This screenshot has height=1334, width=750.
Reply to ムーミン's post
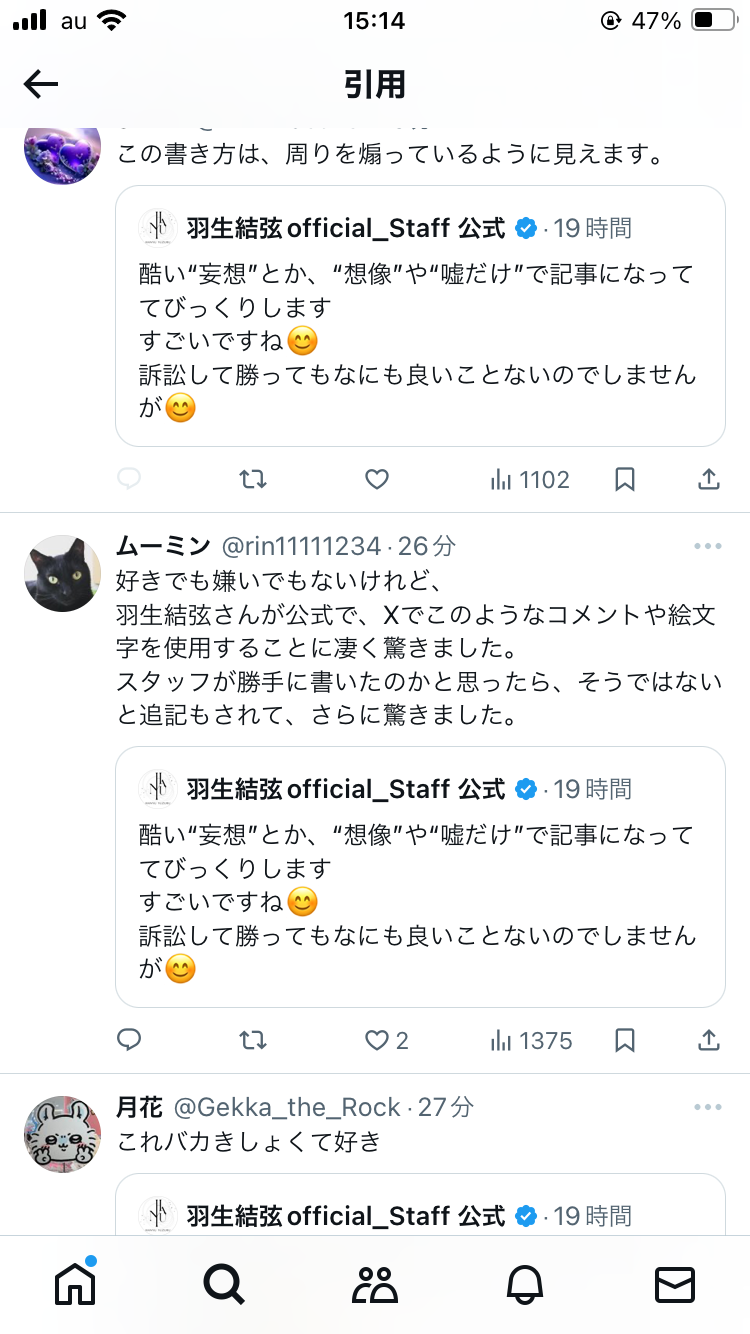(x=129, y=1041)
